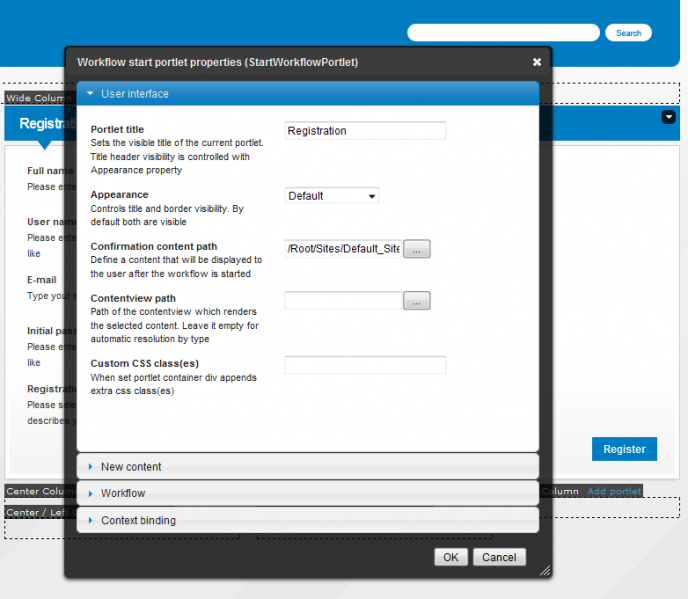The image size is (688, 599).
Task: Click the Appearance label text
Action: pyautogui.click(x=119, y=194)
